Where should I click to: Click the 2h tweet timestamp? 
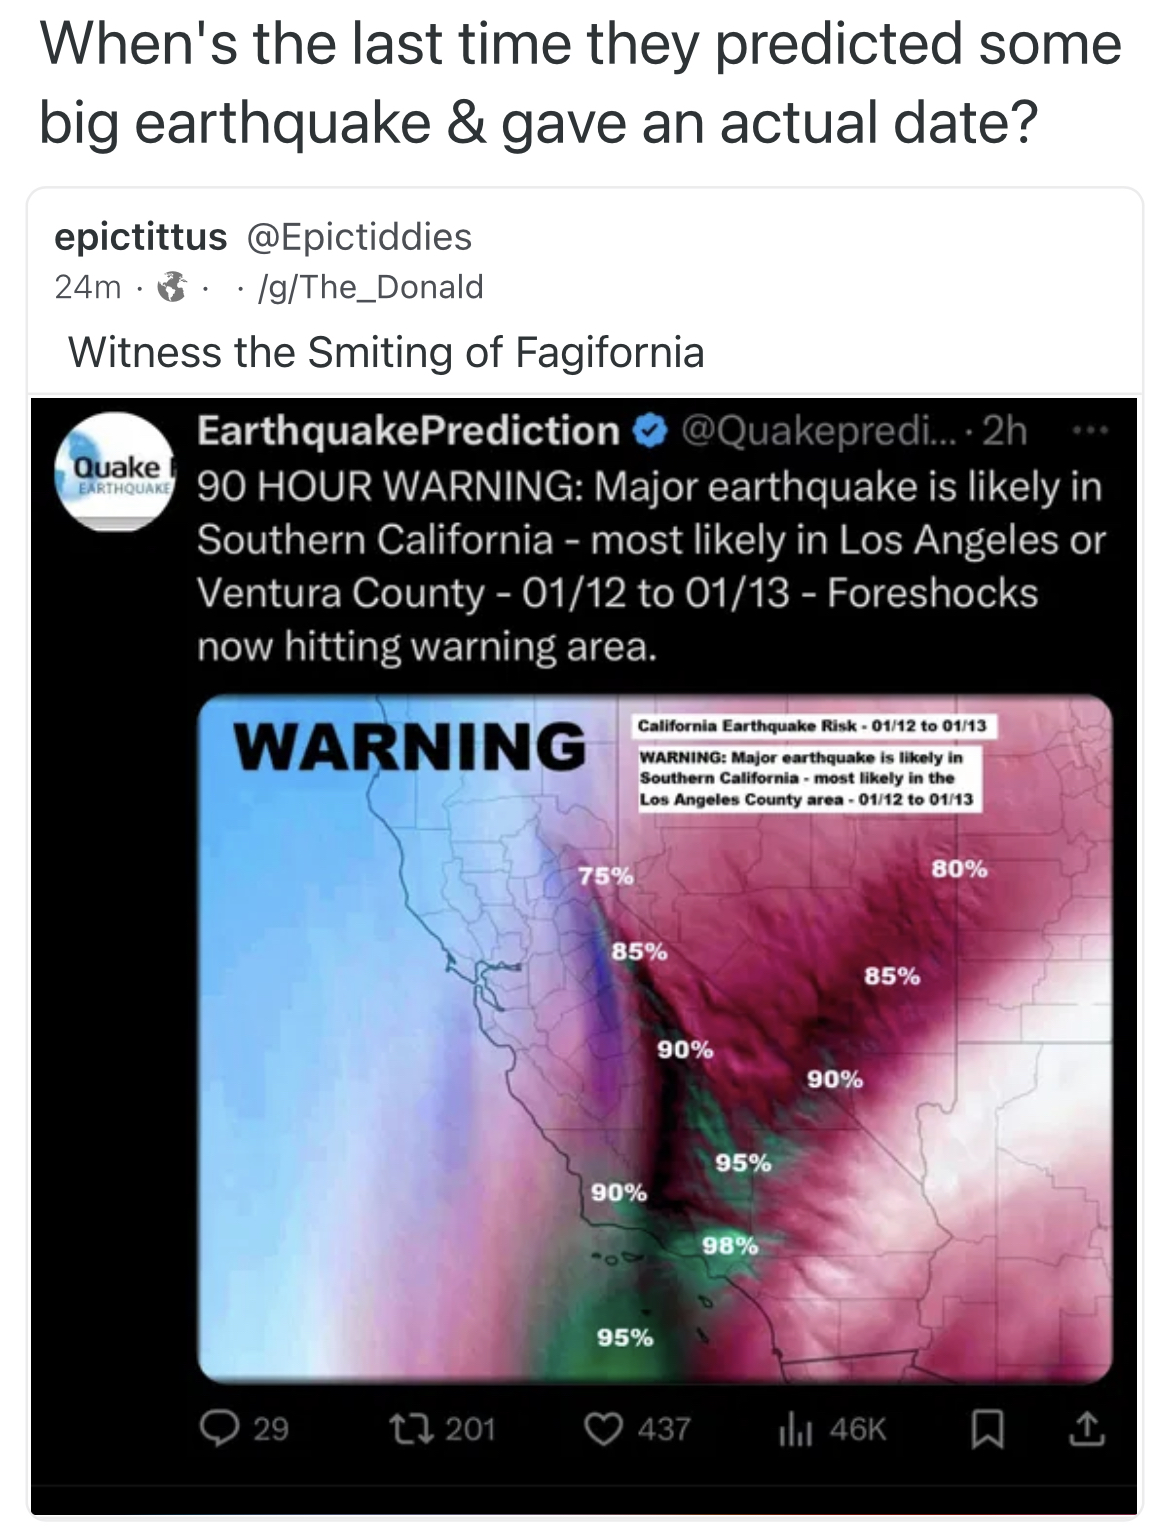pyautogui.click(x=1006, y=431)
